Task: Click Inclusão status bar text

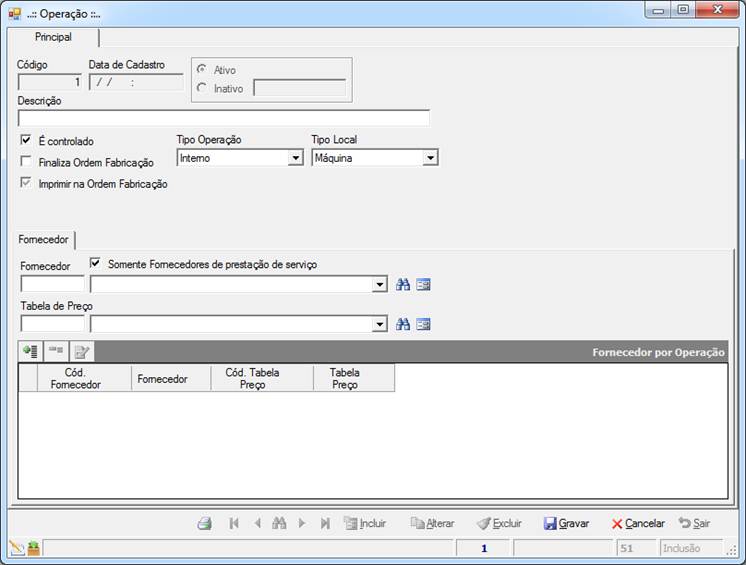Action: pyautogui.click(x=681, y=548)
